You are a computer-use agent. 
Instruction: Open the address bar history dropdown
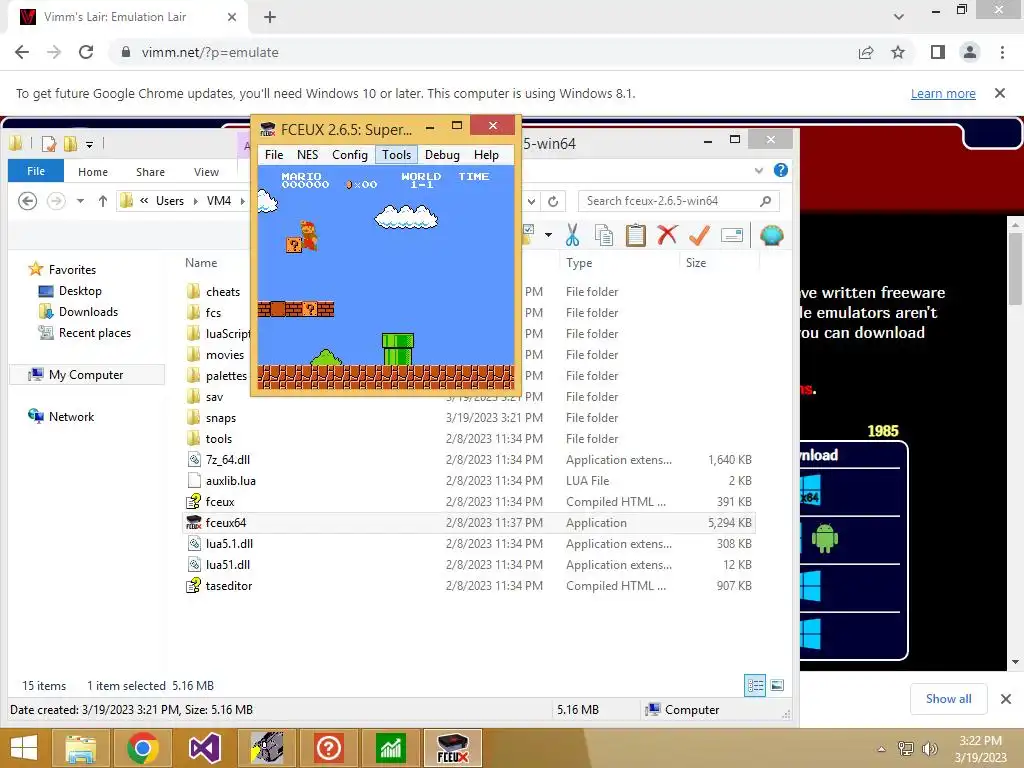coord(532,201)
